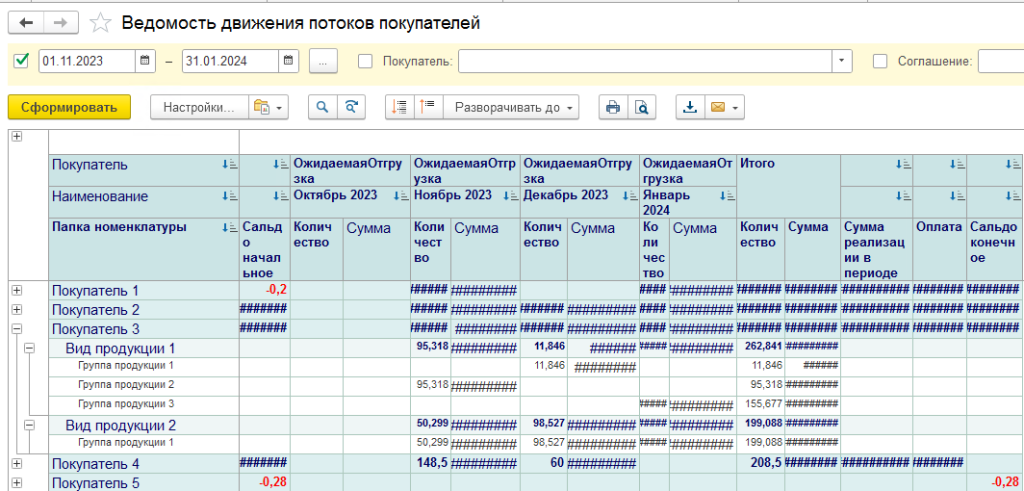Click the 148,5 quantity cell
The width and height of the screenshot is (1024, 491).
pos(430,464)
